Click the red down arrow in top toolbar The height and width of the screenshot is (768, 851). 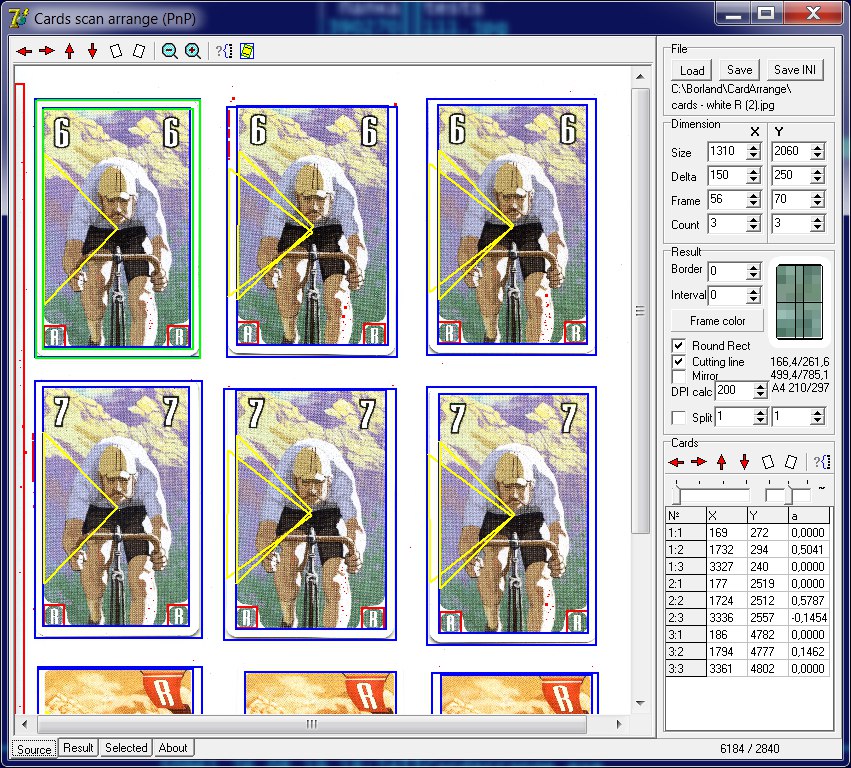(93, 51)
